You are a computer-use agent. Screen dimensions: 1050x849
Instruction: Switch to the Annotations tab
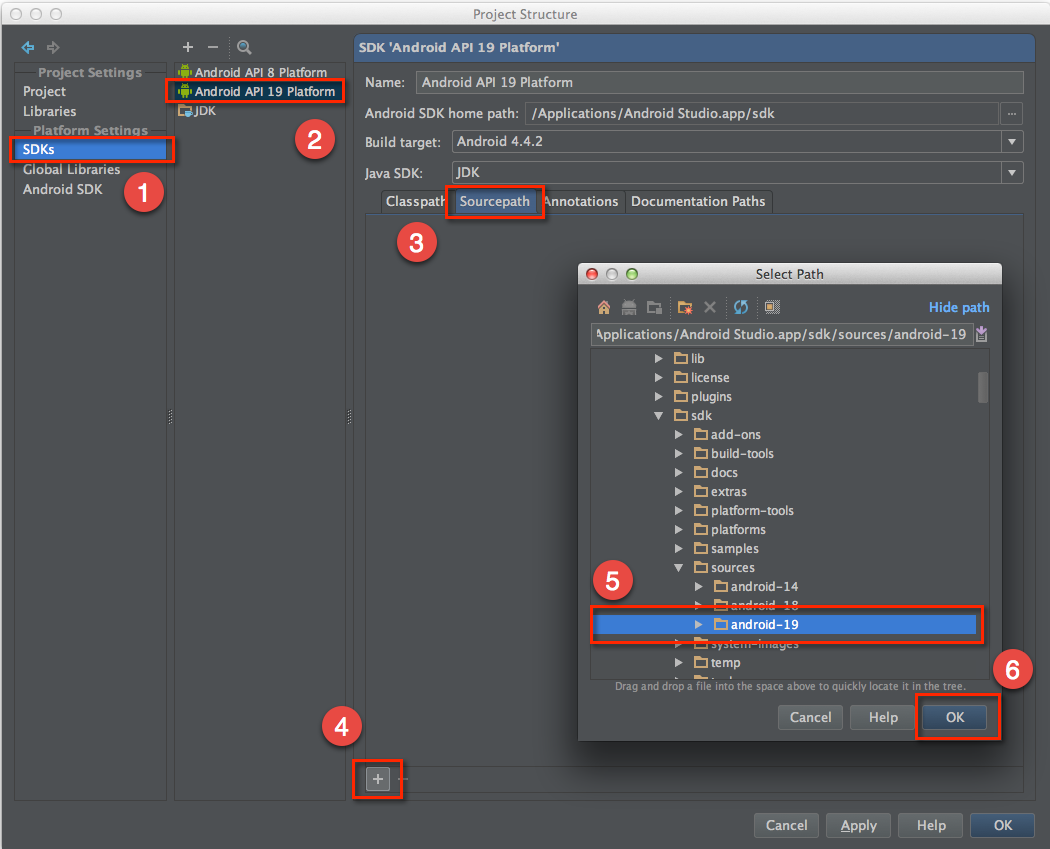(x=583, y=202)
